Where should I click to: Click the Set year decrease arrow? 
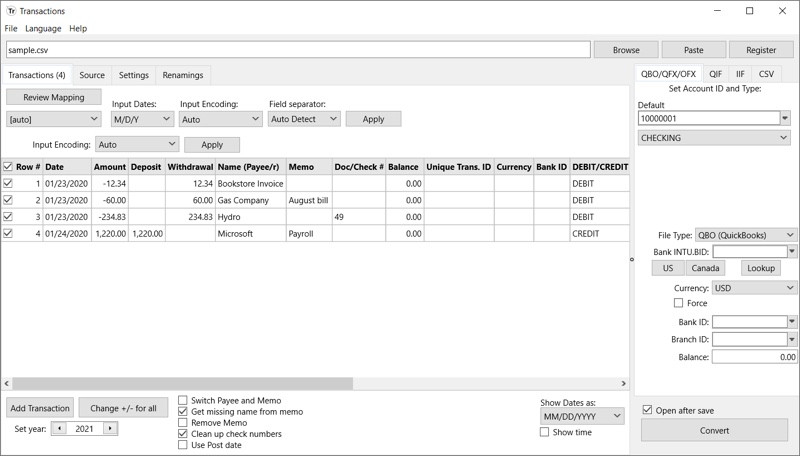tap(60, 428)
